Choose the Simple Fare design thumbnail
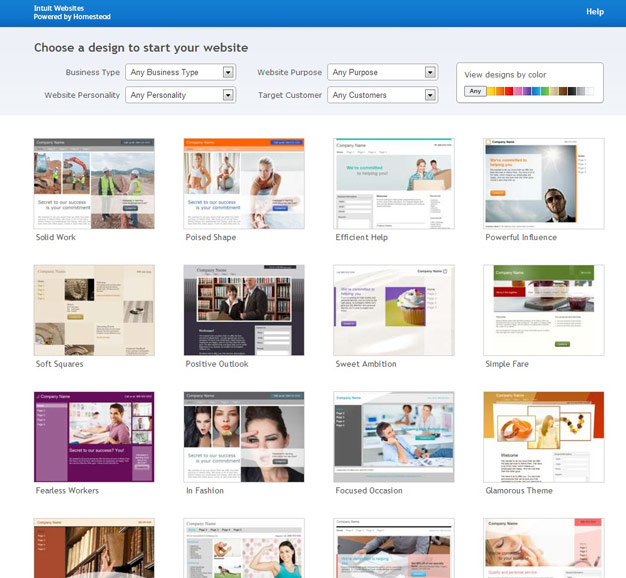The height and width of the screenshot is (578, 626). pyautogui.click(x=544, y=310)
